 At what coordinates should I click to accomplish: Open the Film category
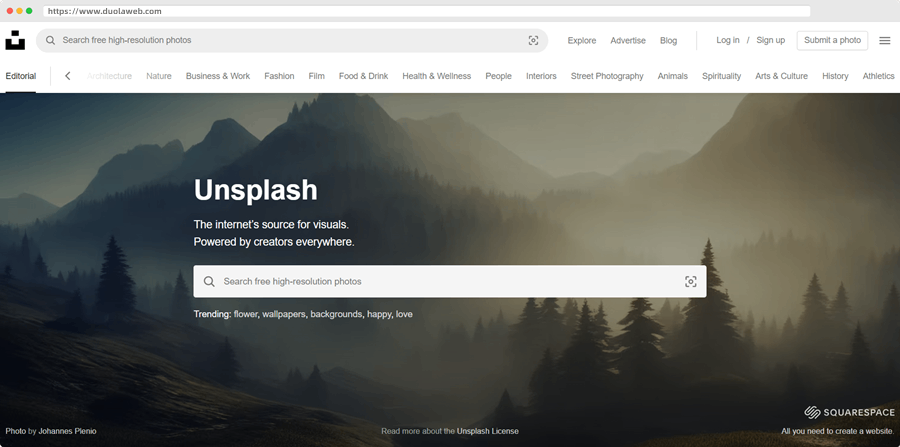point(316,76)
